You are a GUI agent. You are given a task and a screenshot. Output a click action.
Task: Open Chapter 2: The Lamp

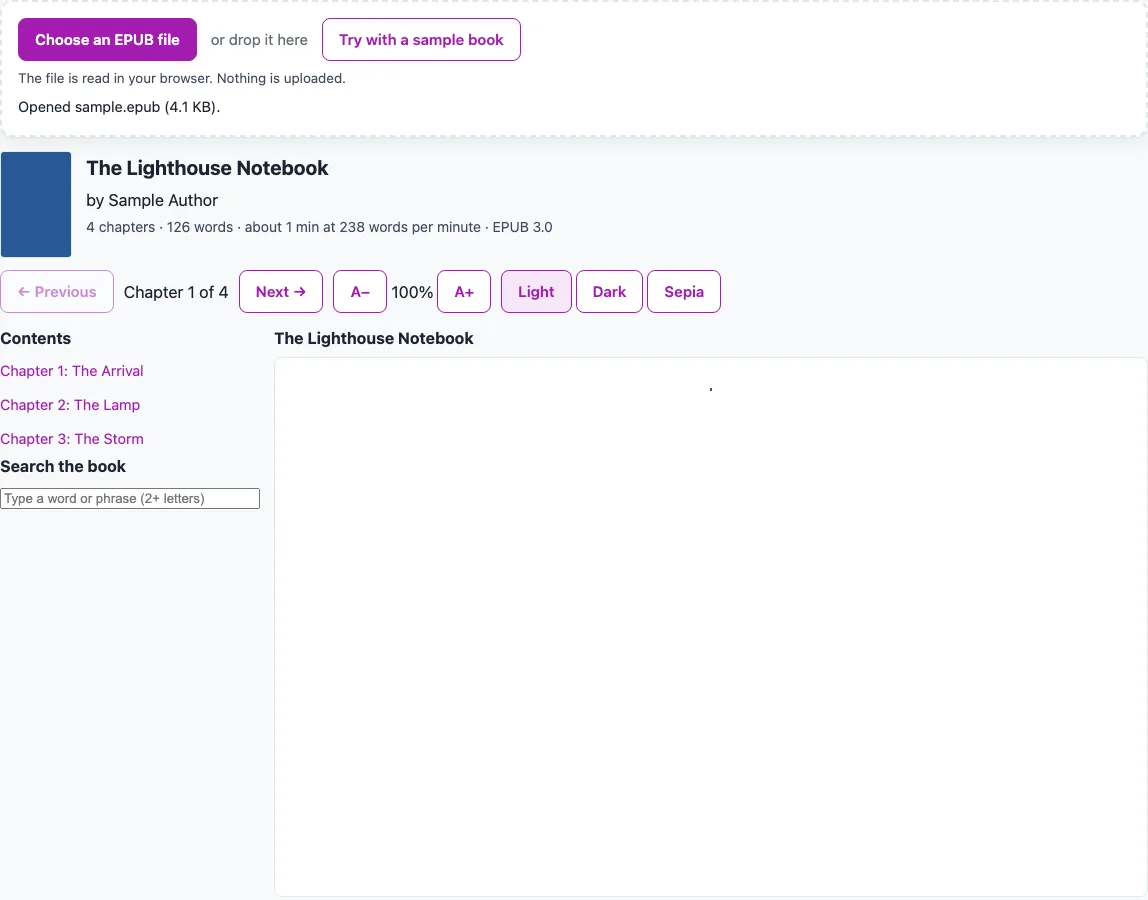coord(70,405)
